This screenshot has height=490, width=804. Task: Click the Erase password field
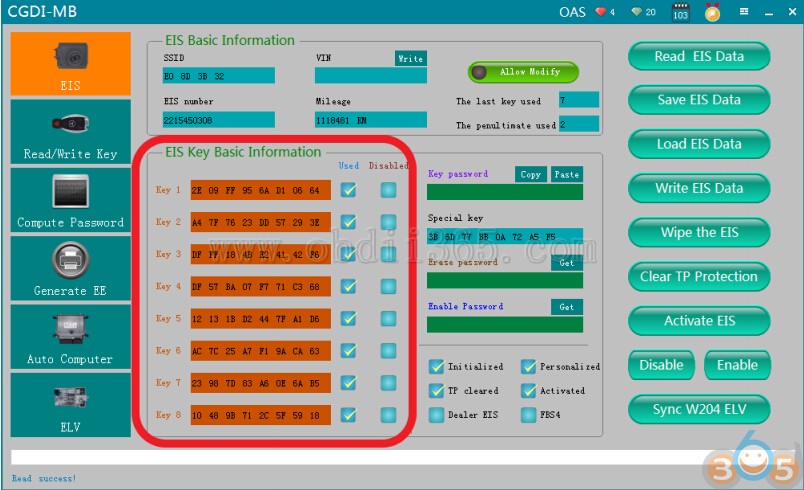tap(505, 280)
